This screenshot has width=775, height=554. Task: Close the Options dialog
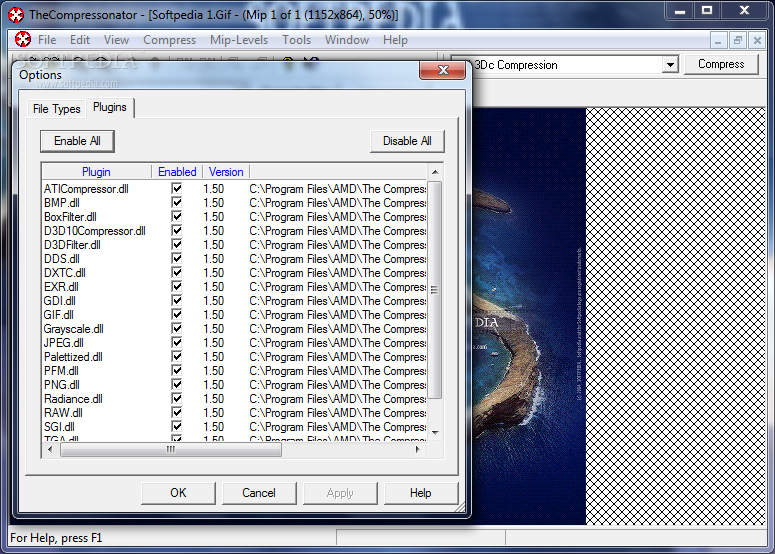[442, 70]
